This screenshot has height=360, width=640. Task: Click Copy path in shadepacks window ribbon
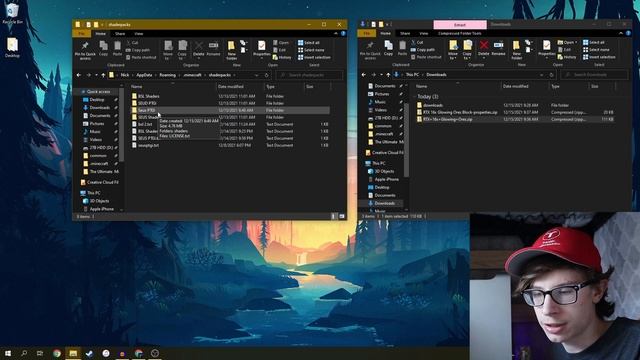[x=138, y=50]
